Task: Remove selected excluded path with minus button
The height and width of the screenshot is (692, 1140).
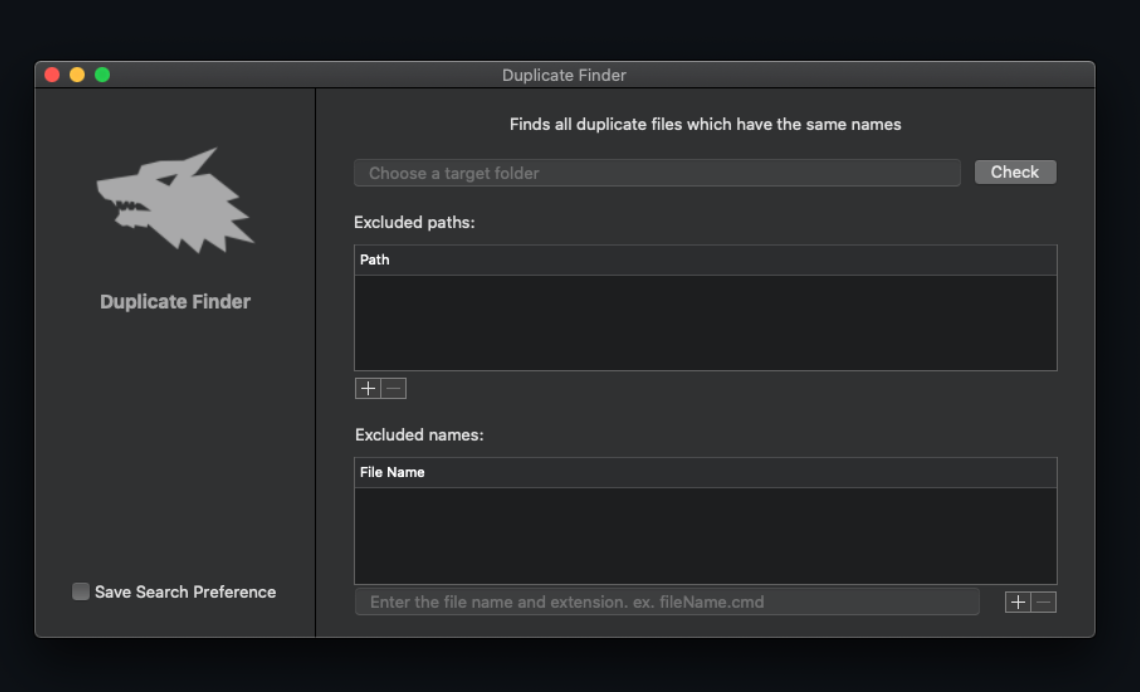Action: click(394, 389)
